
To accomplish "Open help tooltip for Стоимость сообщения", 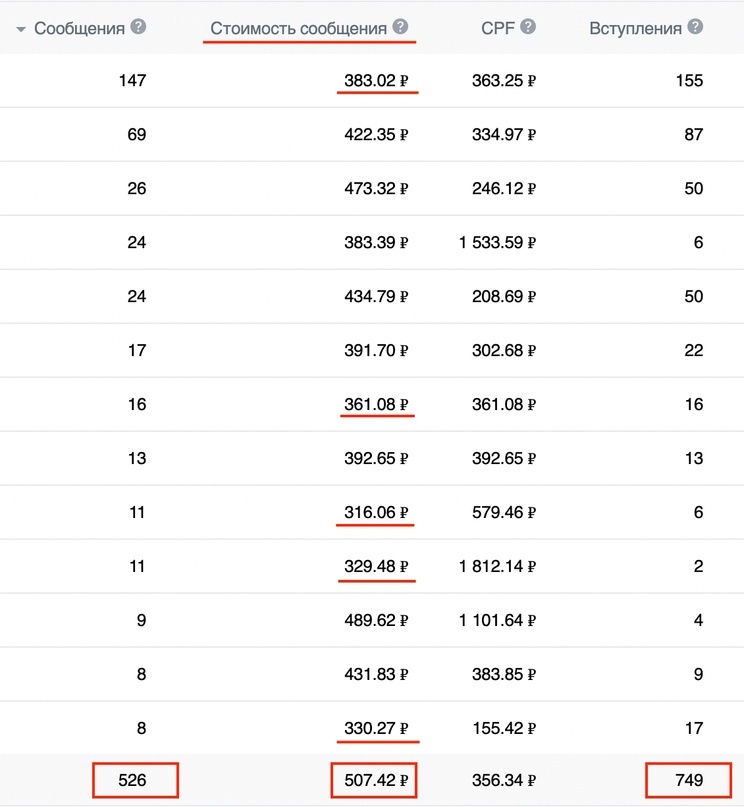I will click(x=401, y=27).
